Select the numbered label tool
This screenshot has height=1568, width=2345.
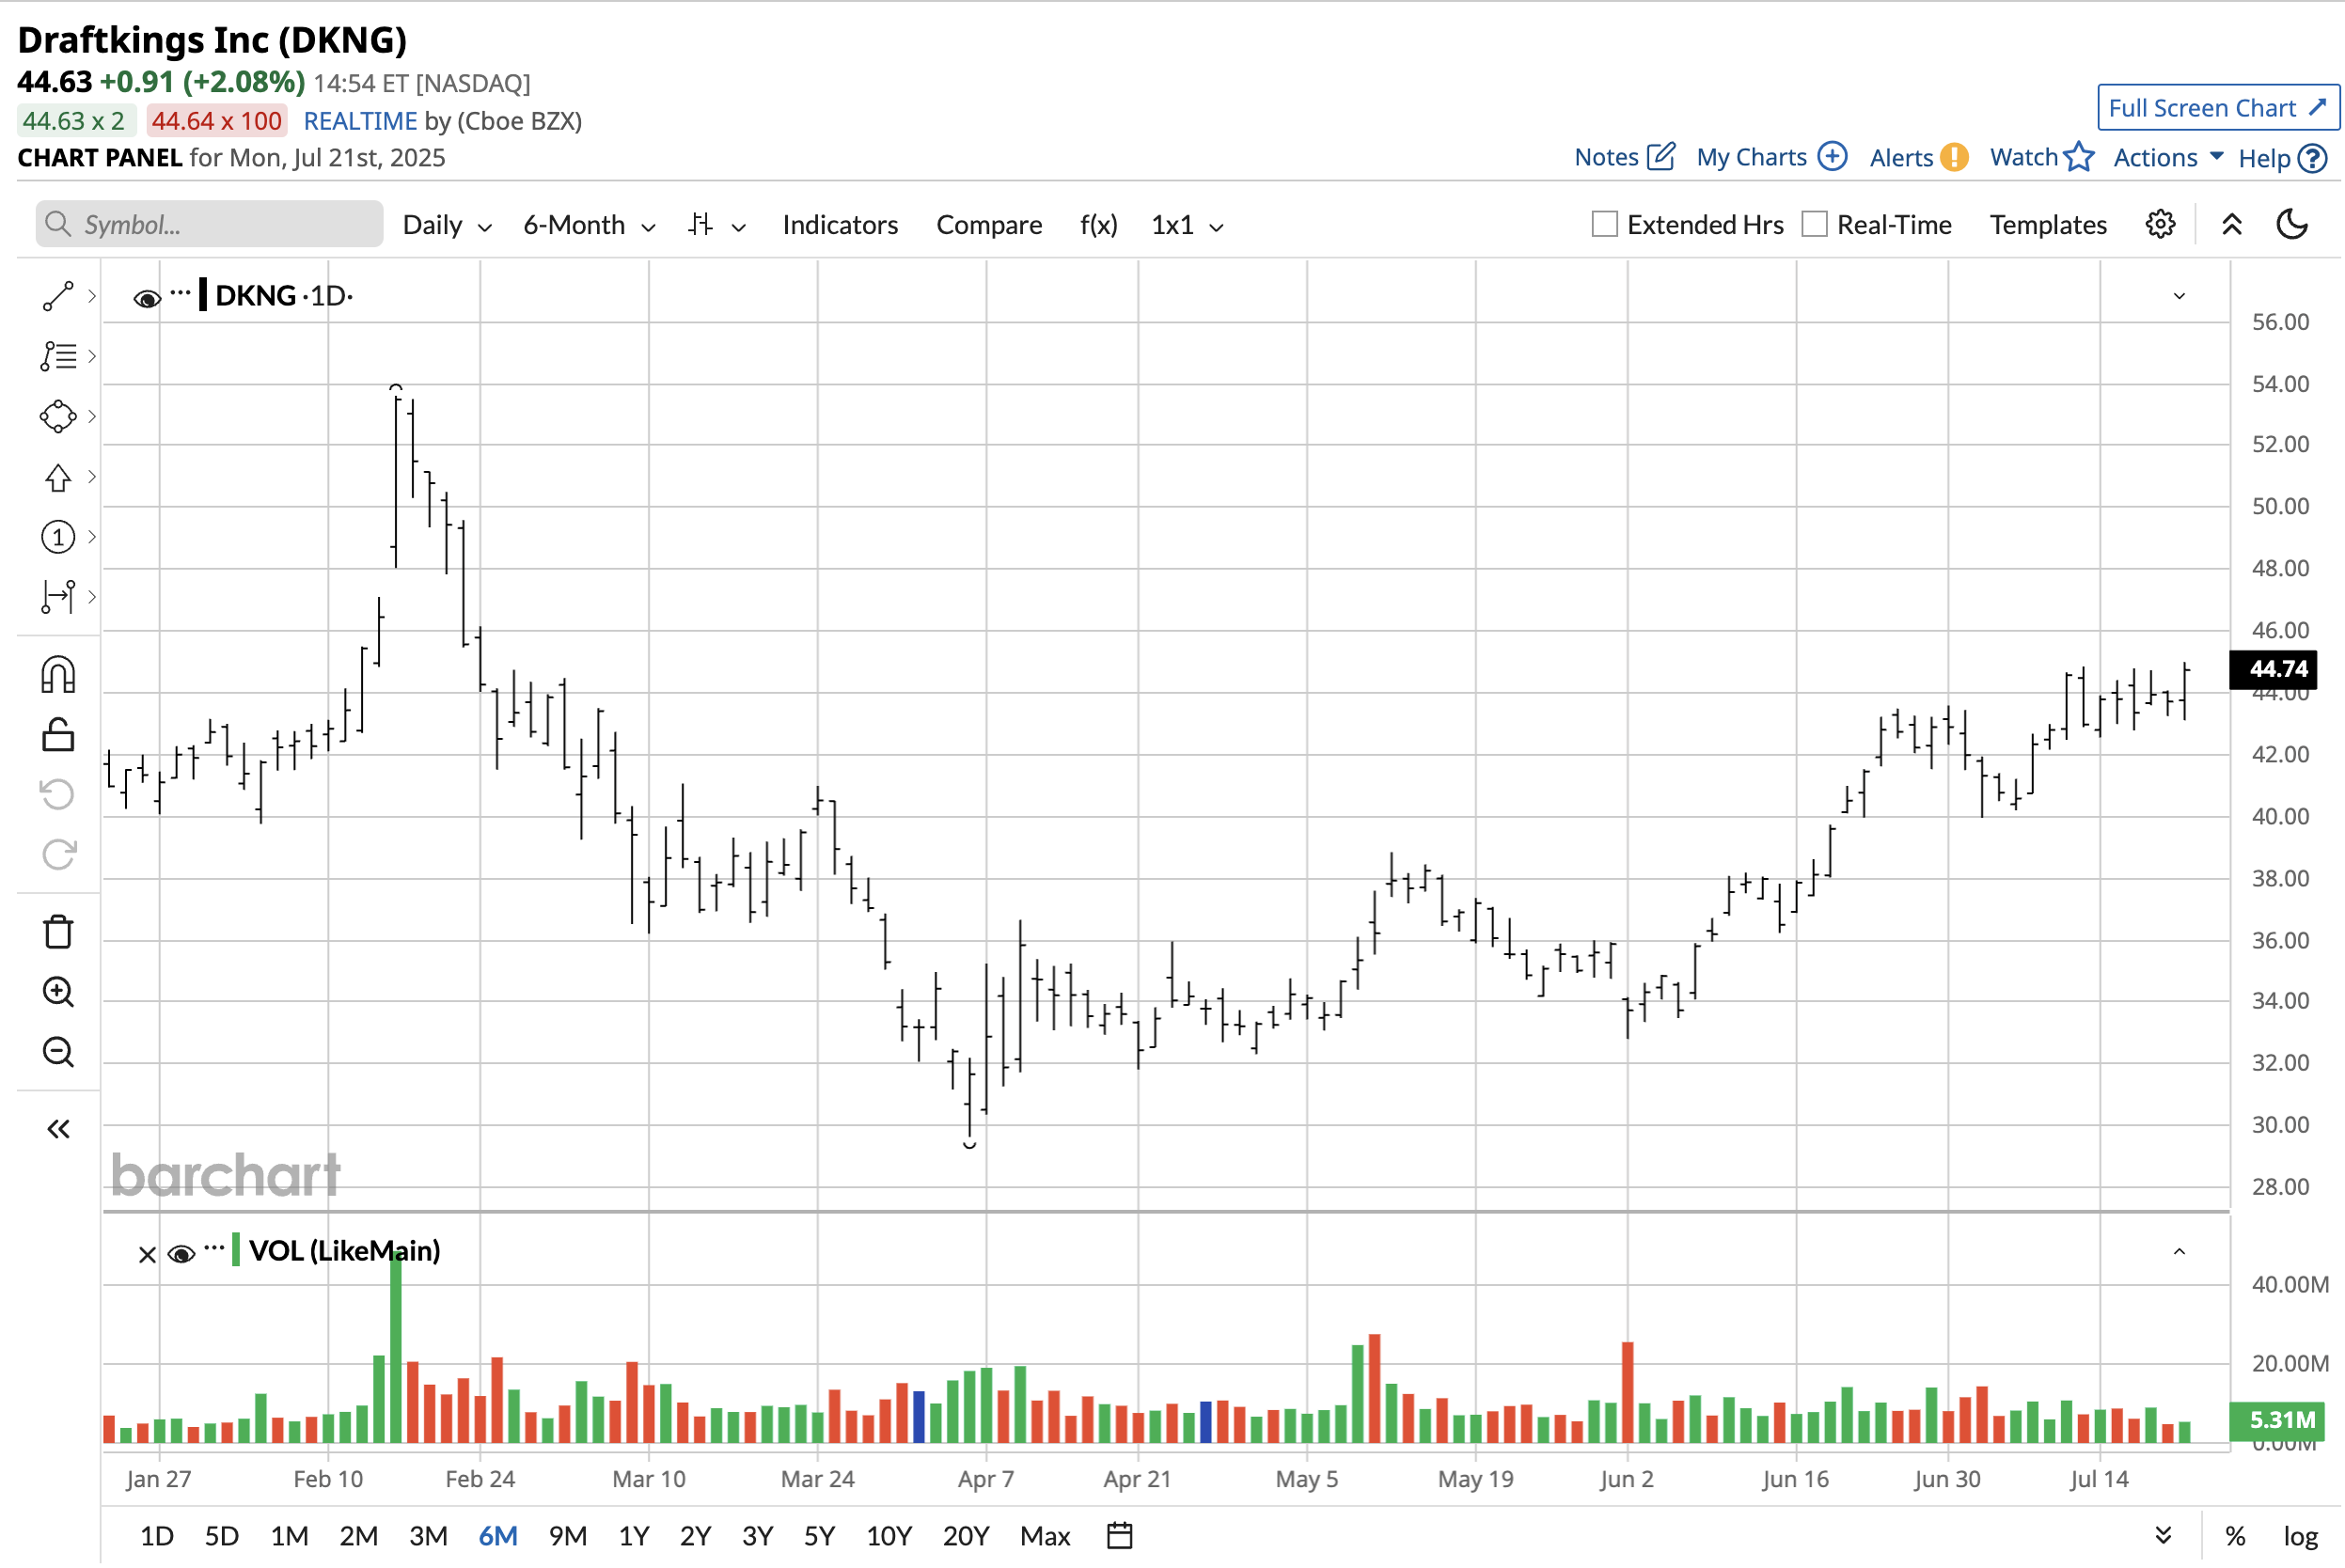pos(58,537)
